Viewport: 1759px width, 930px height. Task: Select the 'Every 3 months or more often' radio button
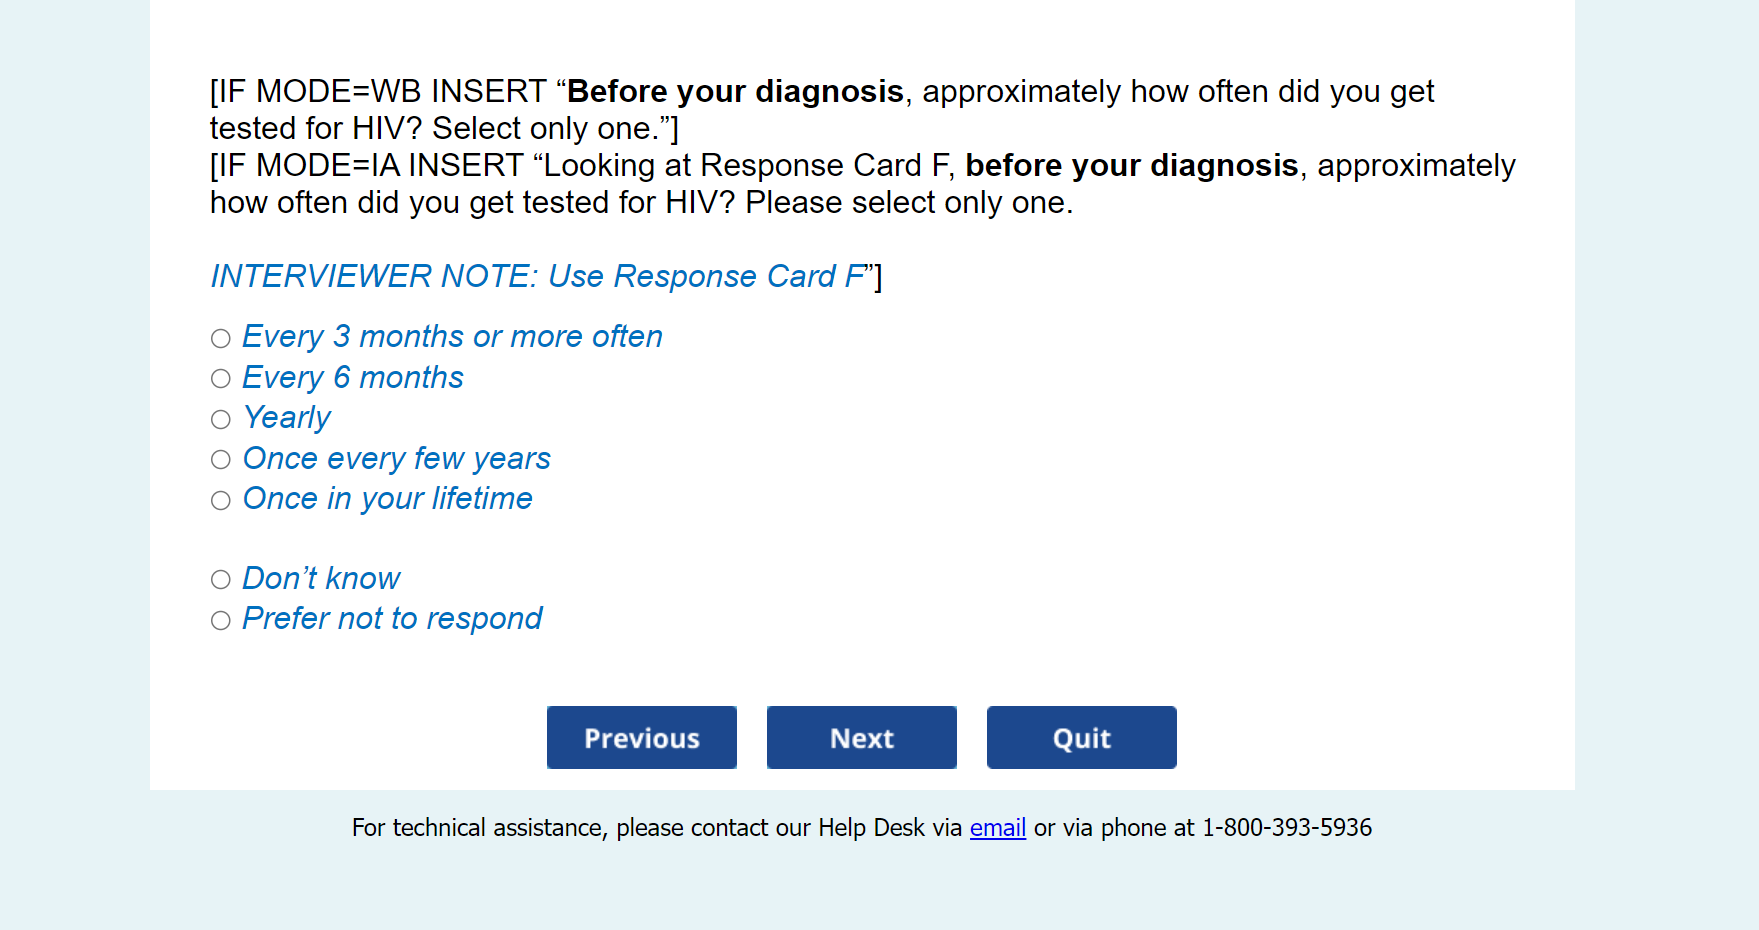click(x=221, y=338)
